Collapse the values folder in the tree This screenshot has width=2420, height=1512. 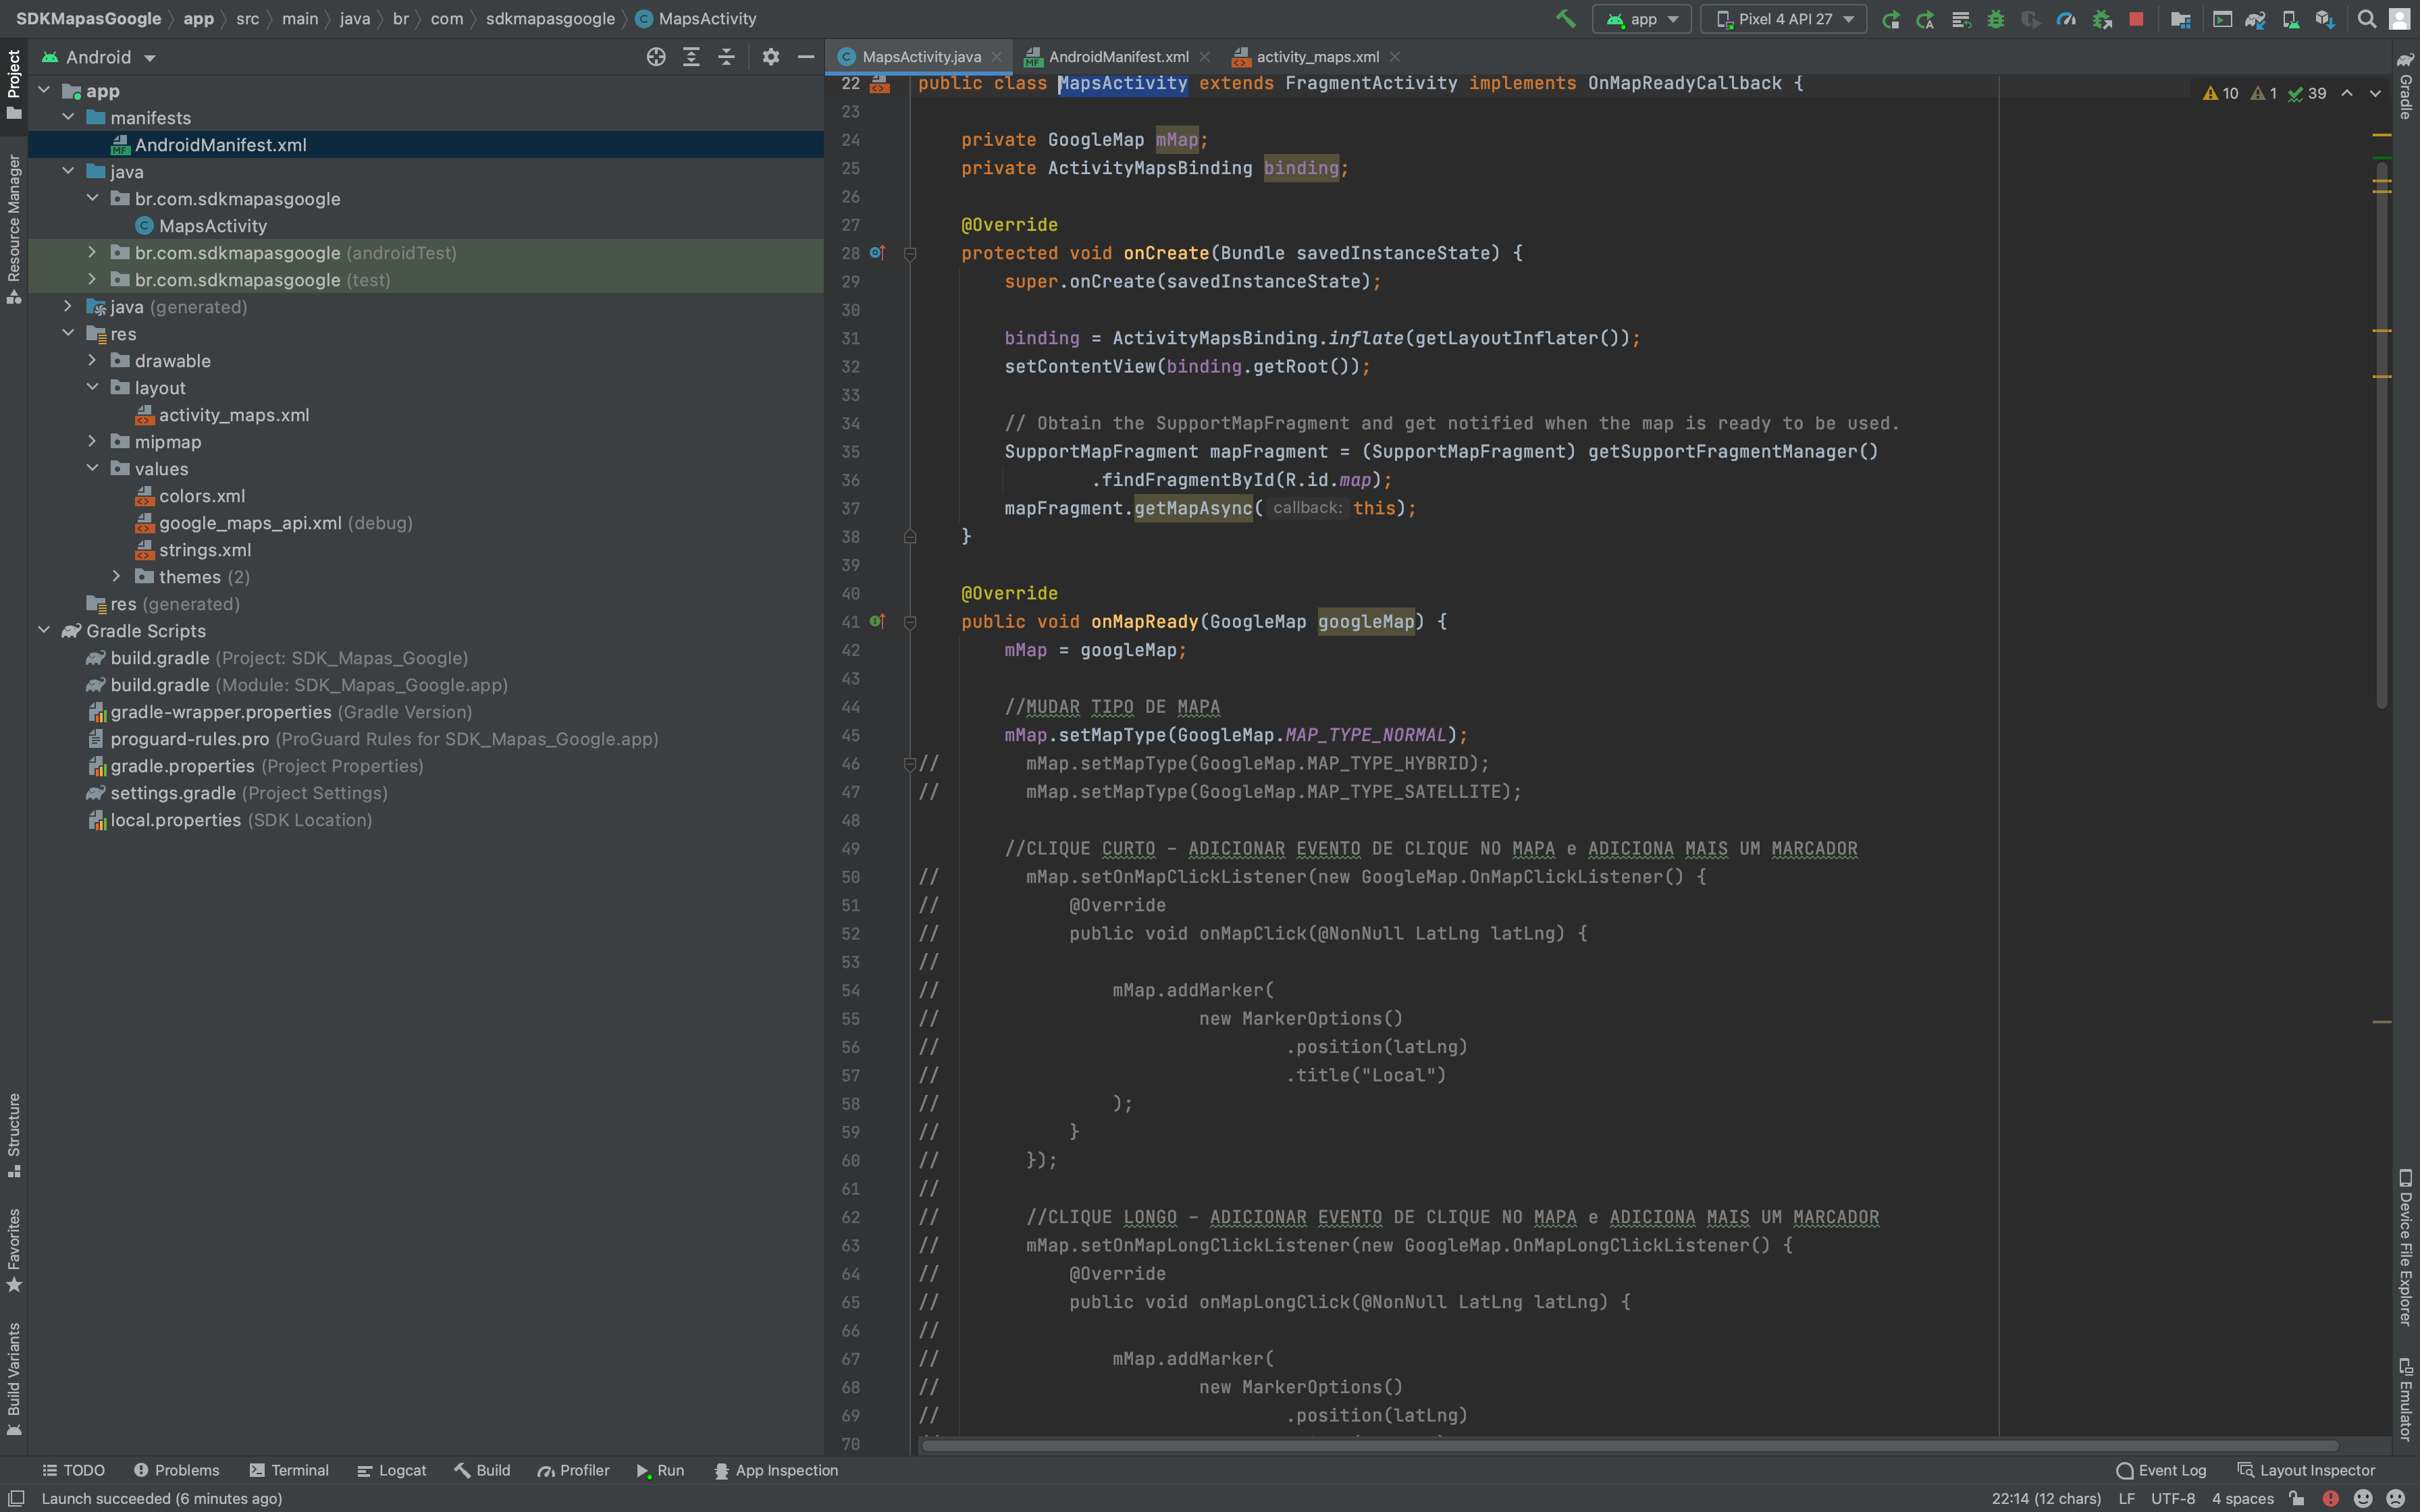pos(93,468)
